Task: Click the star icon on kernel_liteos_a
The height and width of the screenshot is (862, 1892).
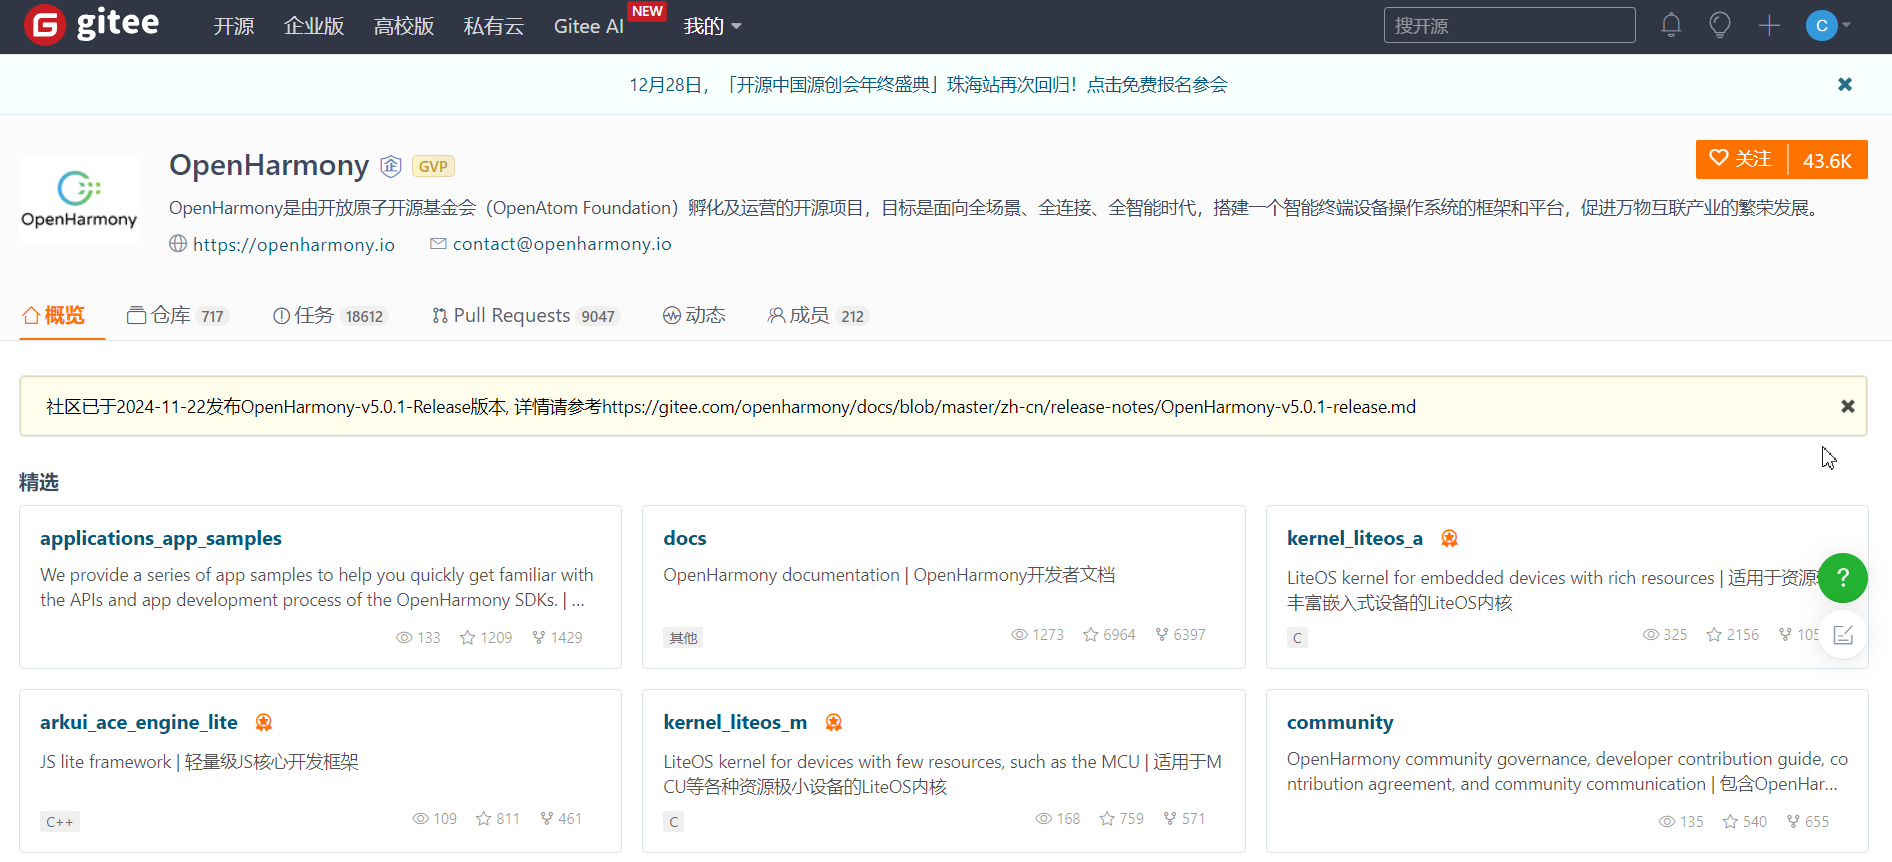Action: pyautogui.click(x=1714, y=635)
